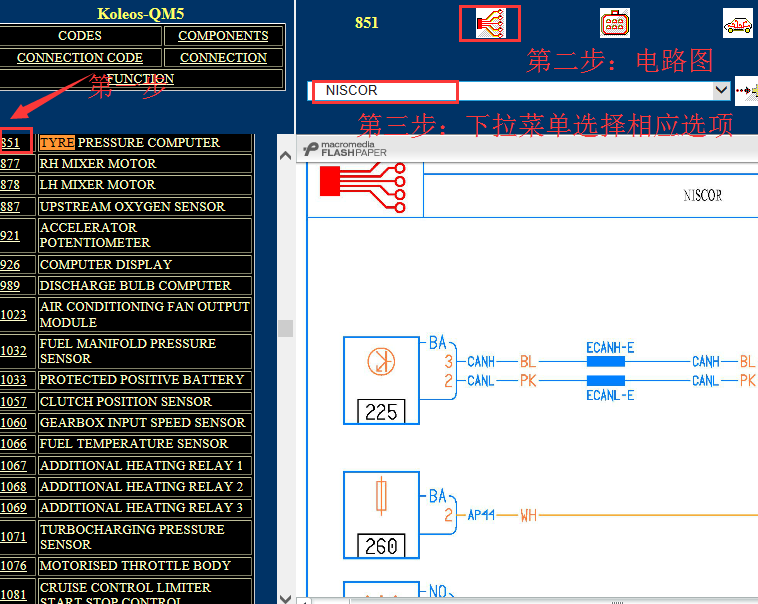
Task: Click the red wiring symbol in diagram header
Action: (363, 188)
